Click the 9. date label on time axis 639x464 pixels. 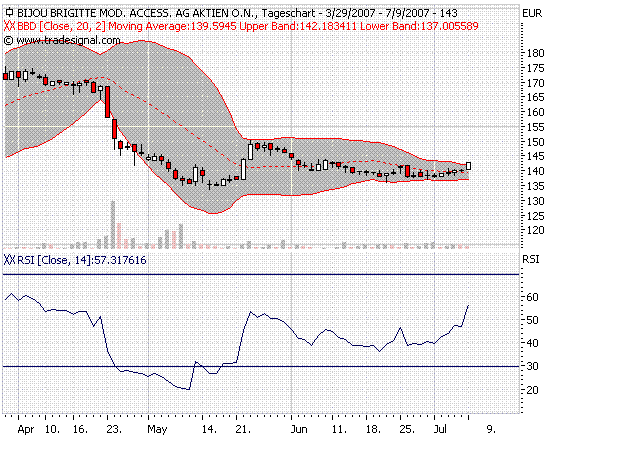[491, 429]
